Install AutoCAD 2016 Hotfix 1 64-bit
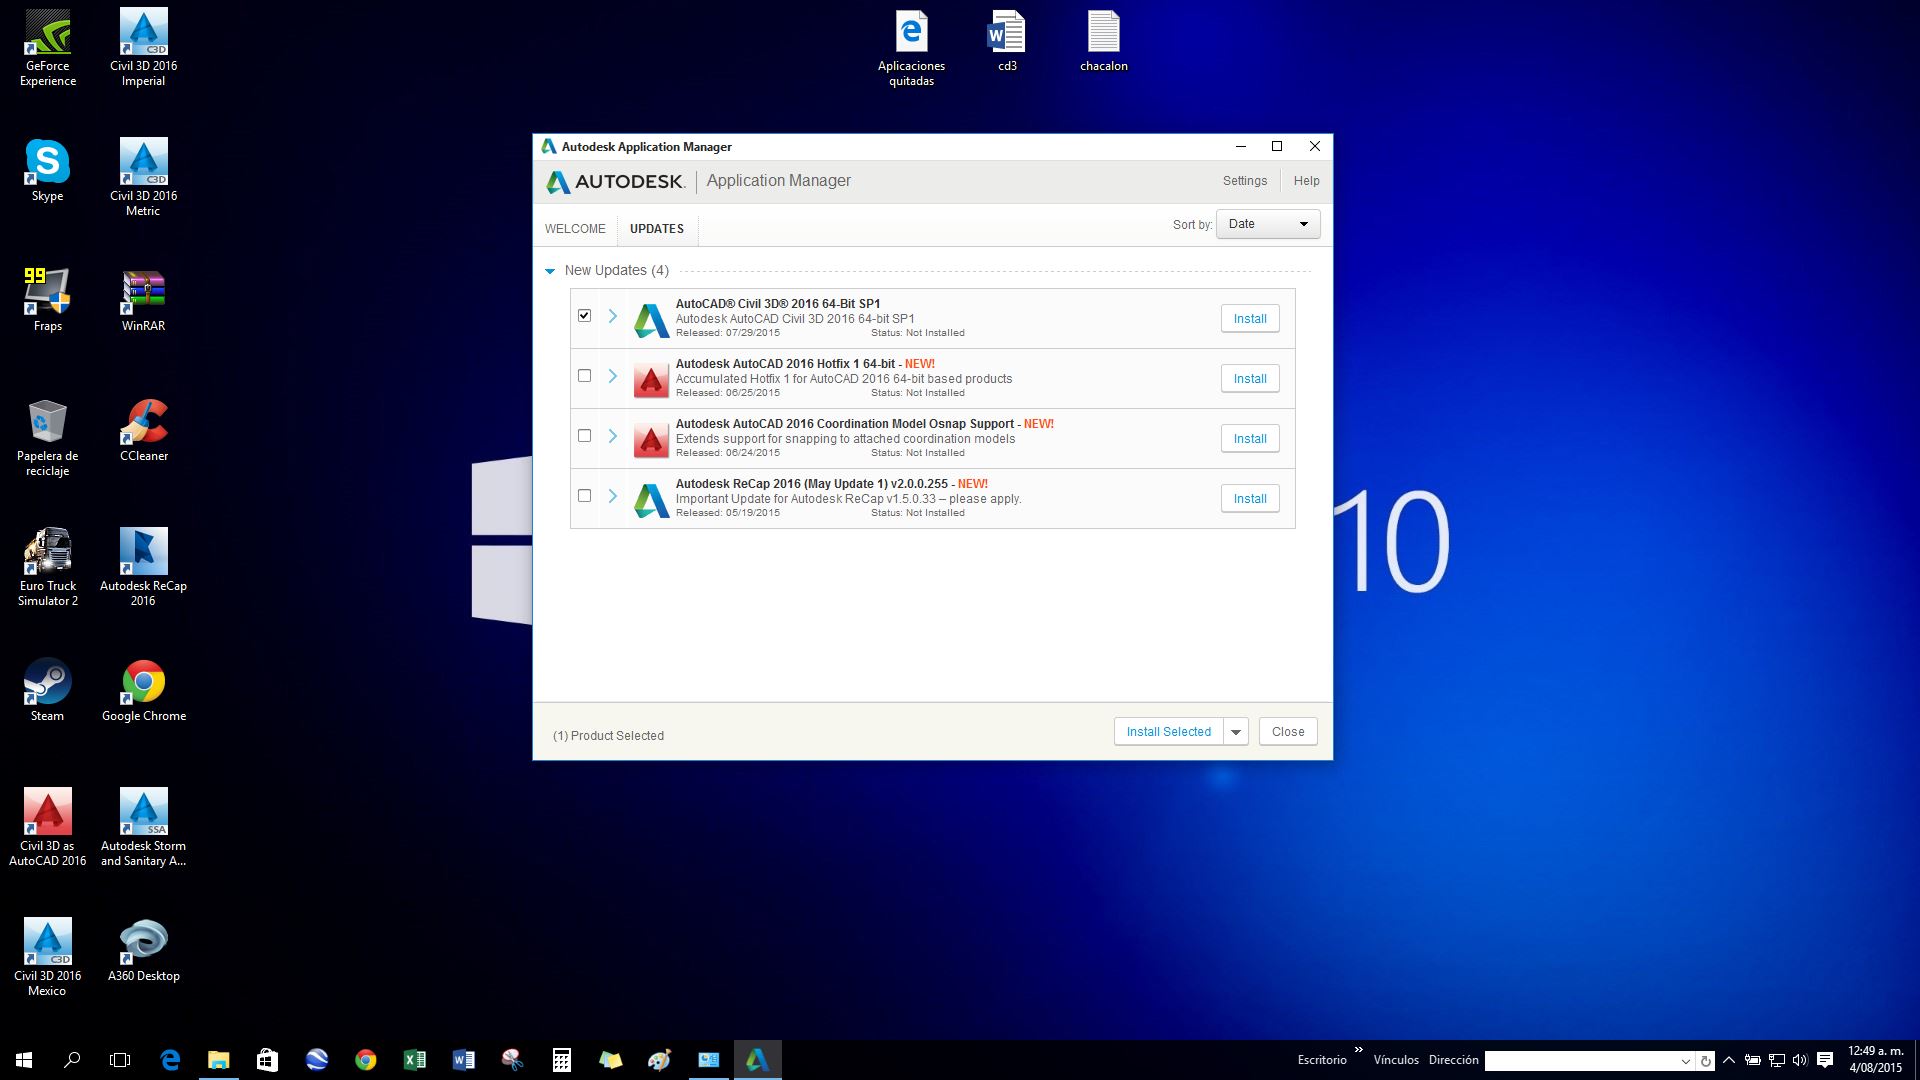 [x=1250, y=379]
